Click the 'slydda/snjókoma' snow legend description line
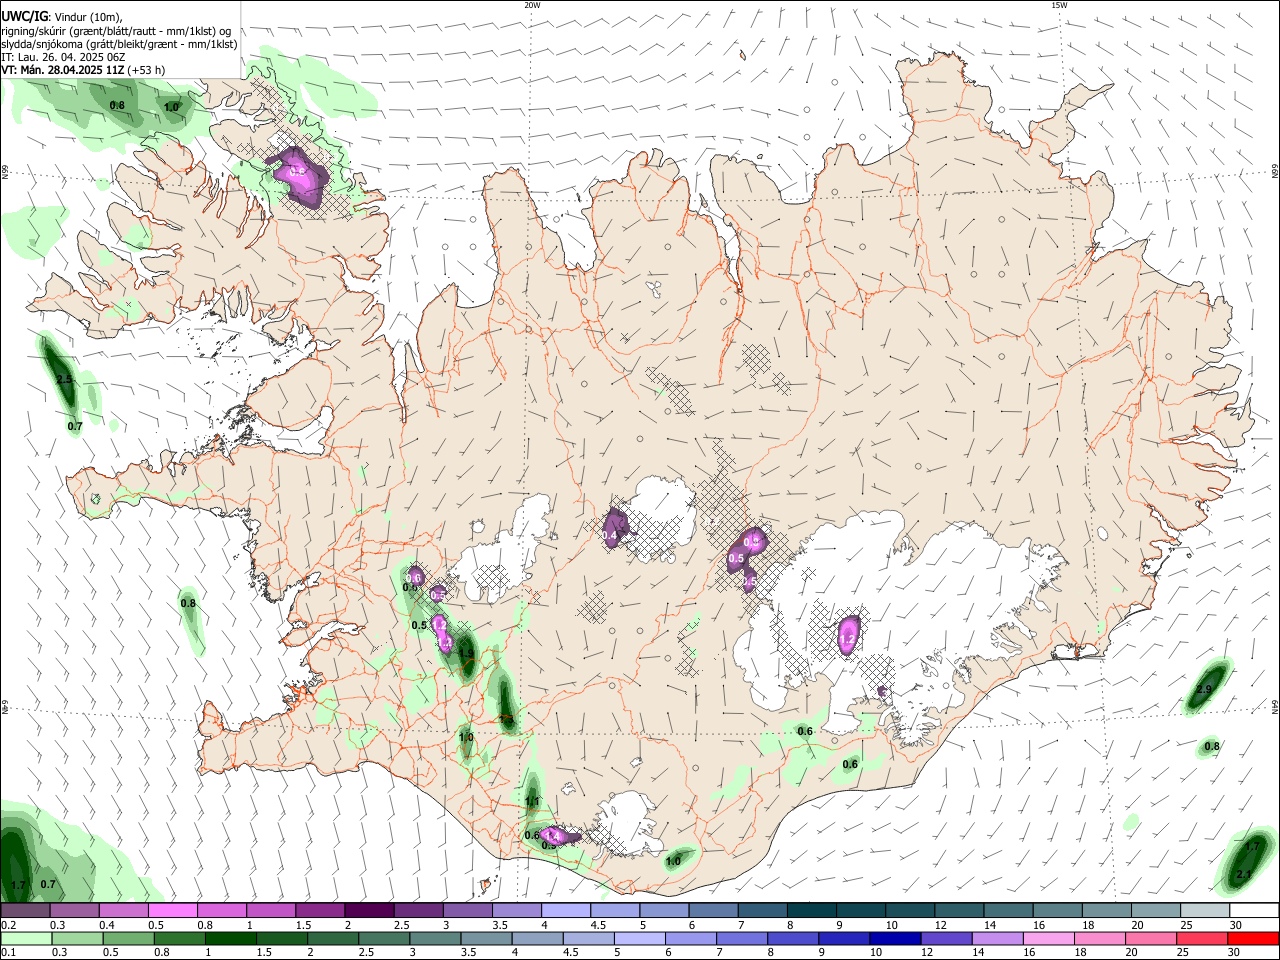This screenshot has width=1280, height=960. point(120,44)
